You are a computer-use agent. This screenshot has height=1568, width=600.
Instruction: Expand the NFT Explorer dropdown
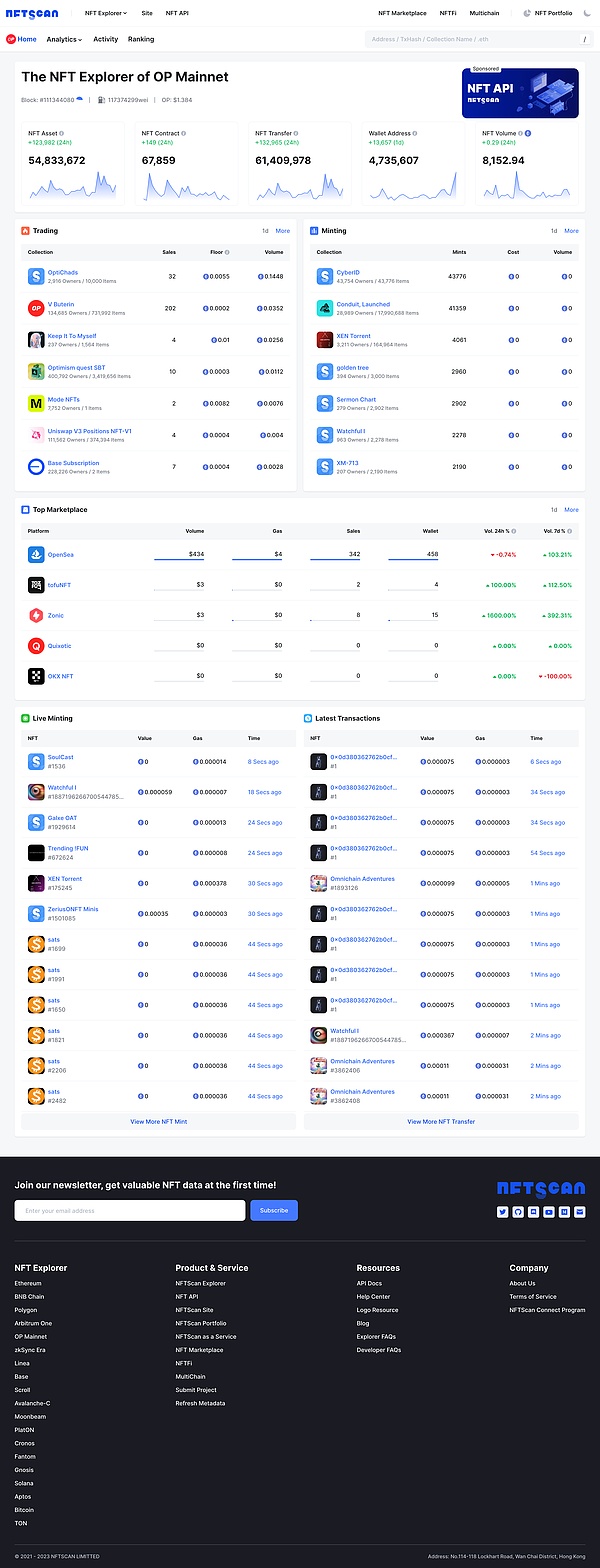coord(105,13)
